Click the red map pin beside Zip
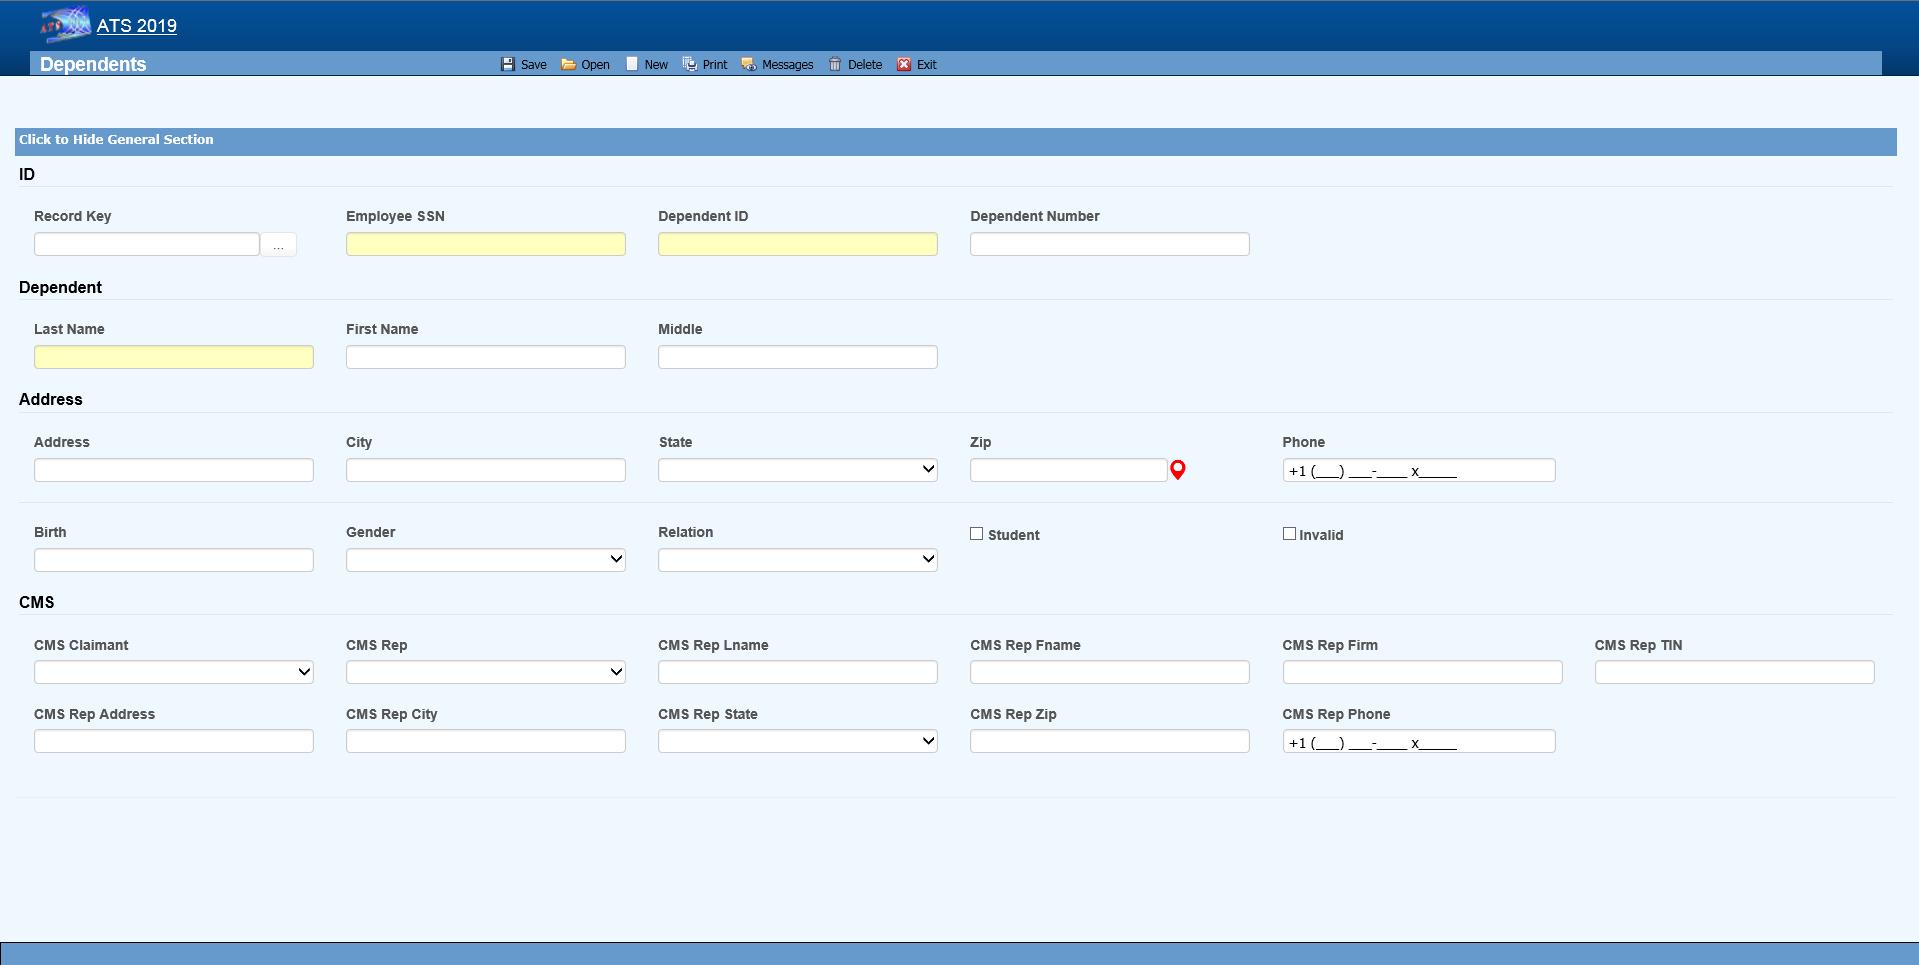1919x965 pixels. point(1178,470)
